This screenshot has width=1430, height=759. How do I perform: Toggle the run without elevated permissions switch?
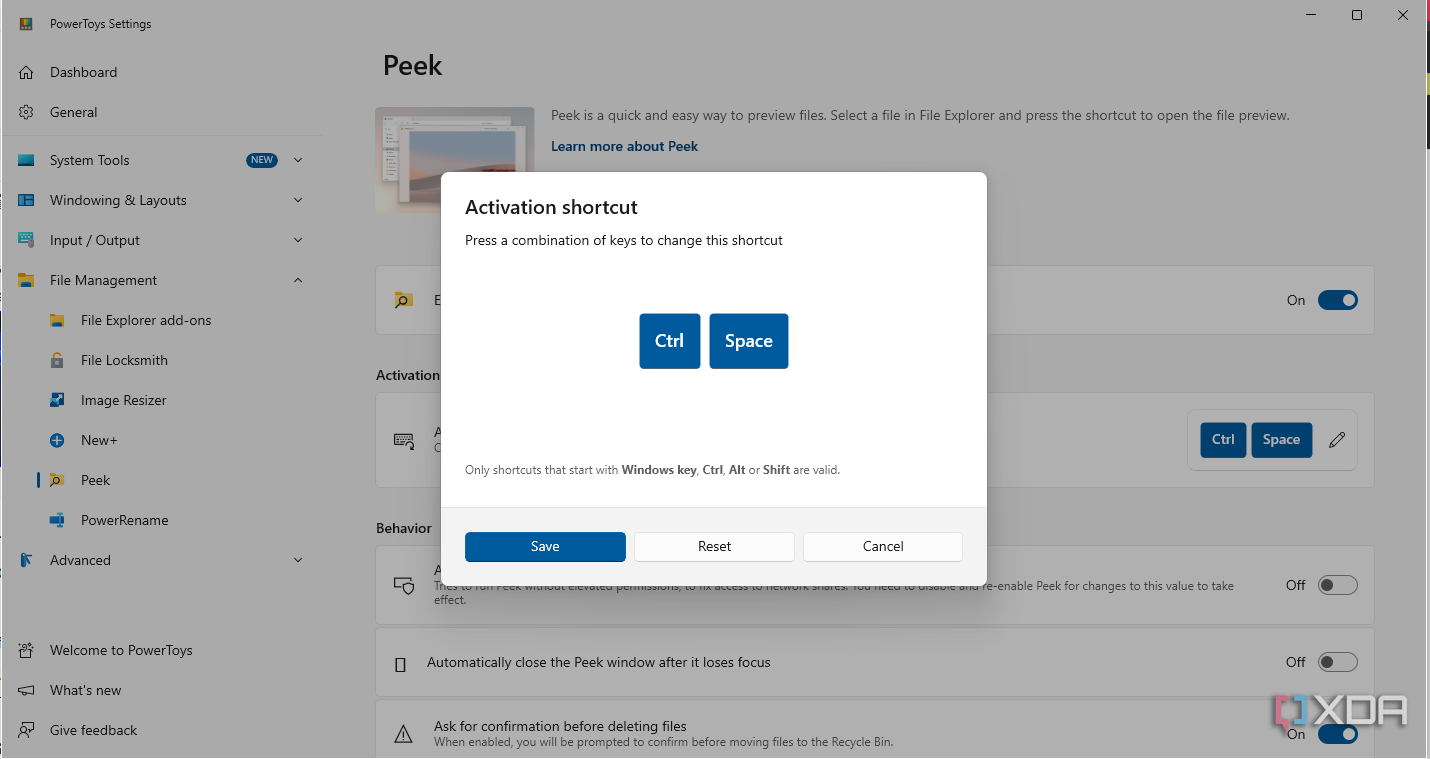[x=1337, y=585]
